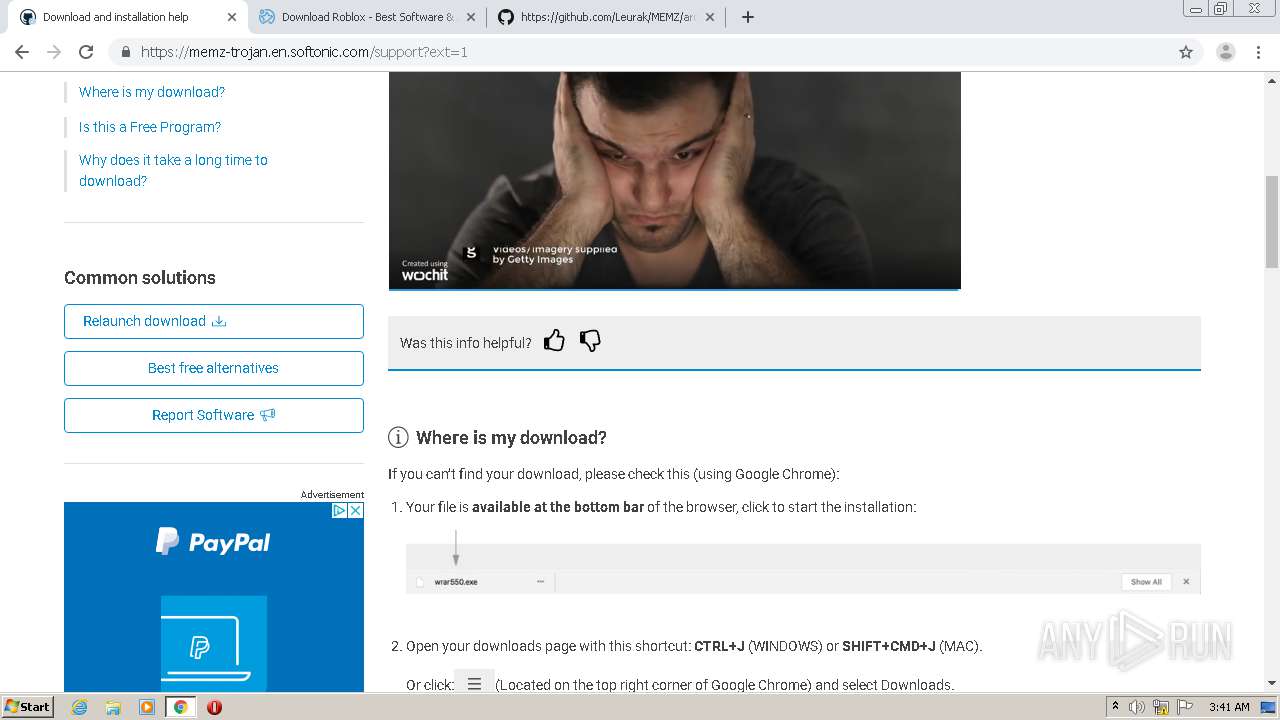Click the network tray icon
The image size is (1280, 720).
[1161, 707]
